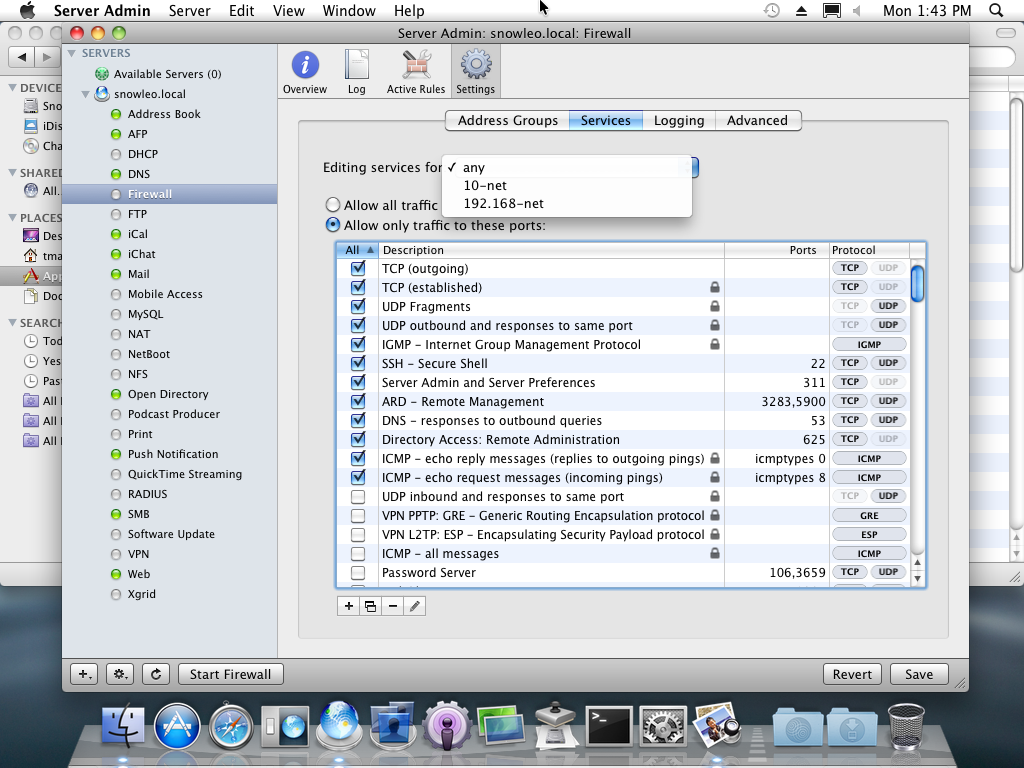
Task: Collapse the SHARED section in Finder window
Action: point(12,172)
